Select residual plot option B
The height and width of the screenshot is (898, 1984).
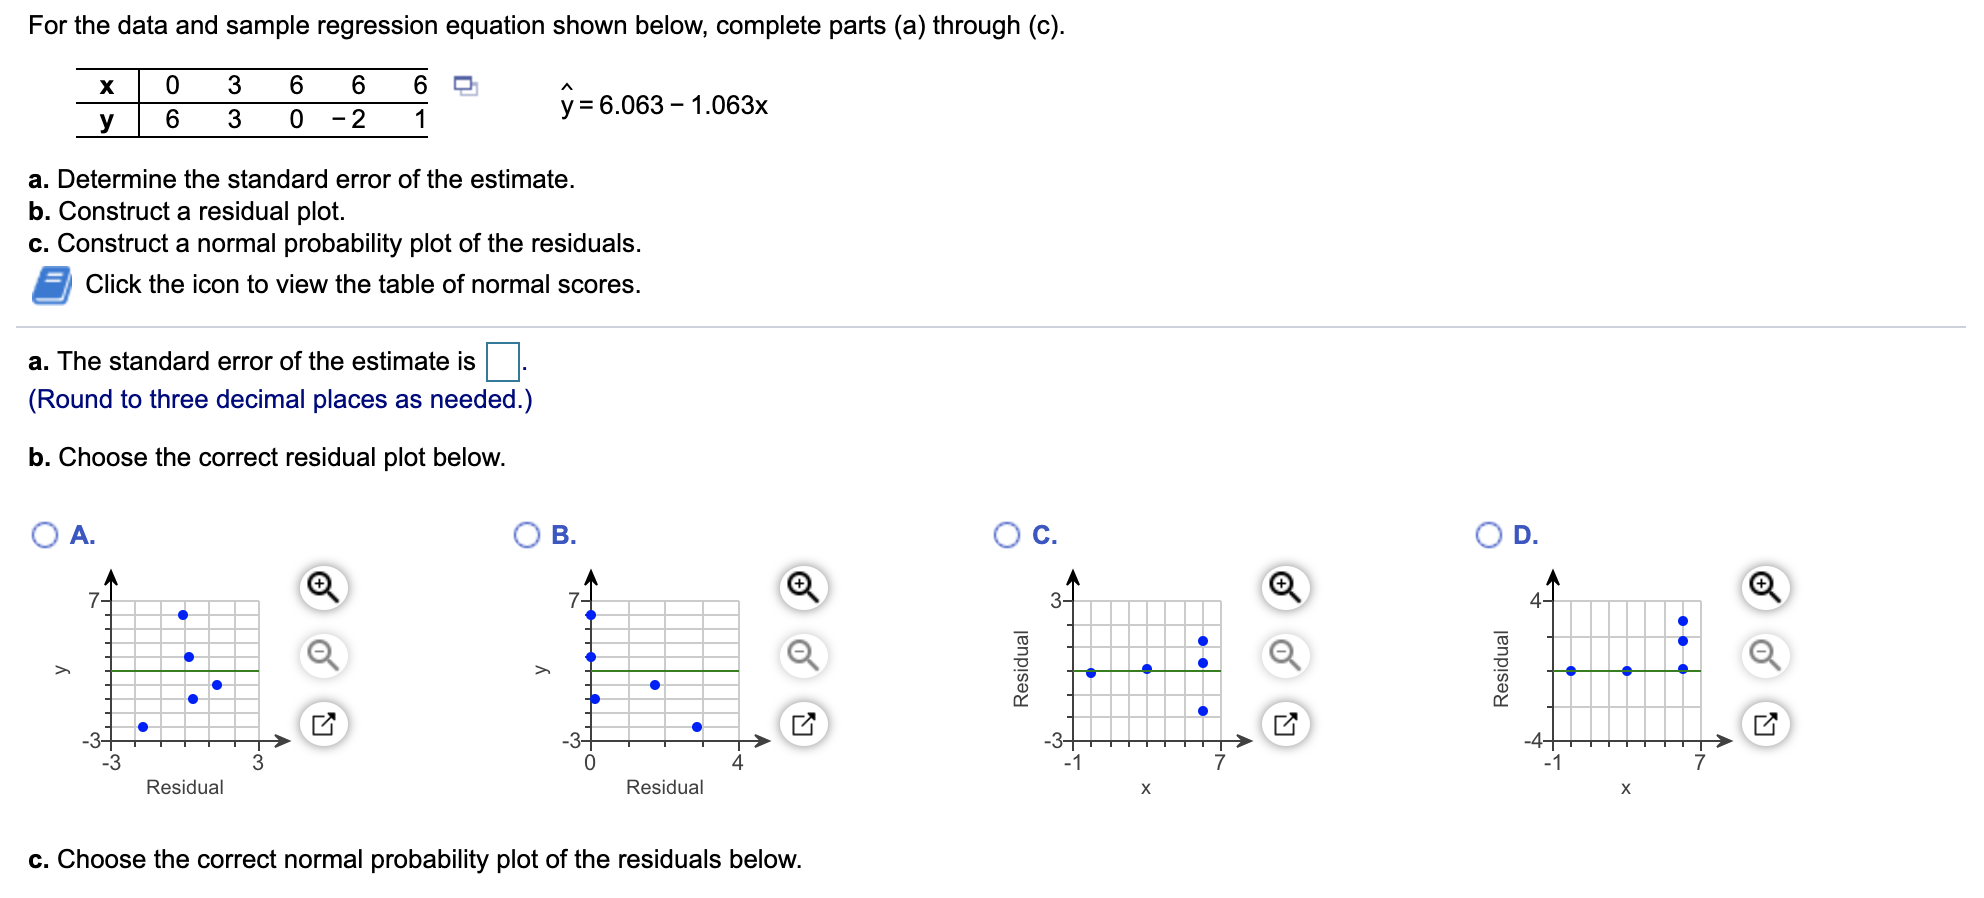tap(527, 535)
